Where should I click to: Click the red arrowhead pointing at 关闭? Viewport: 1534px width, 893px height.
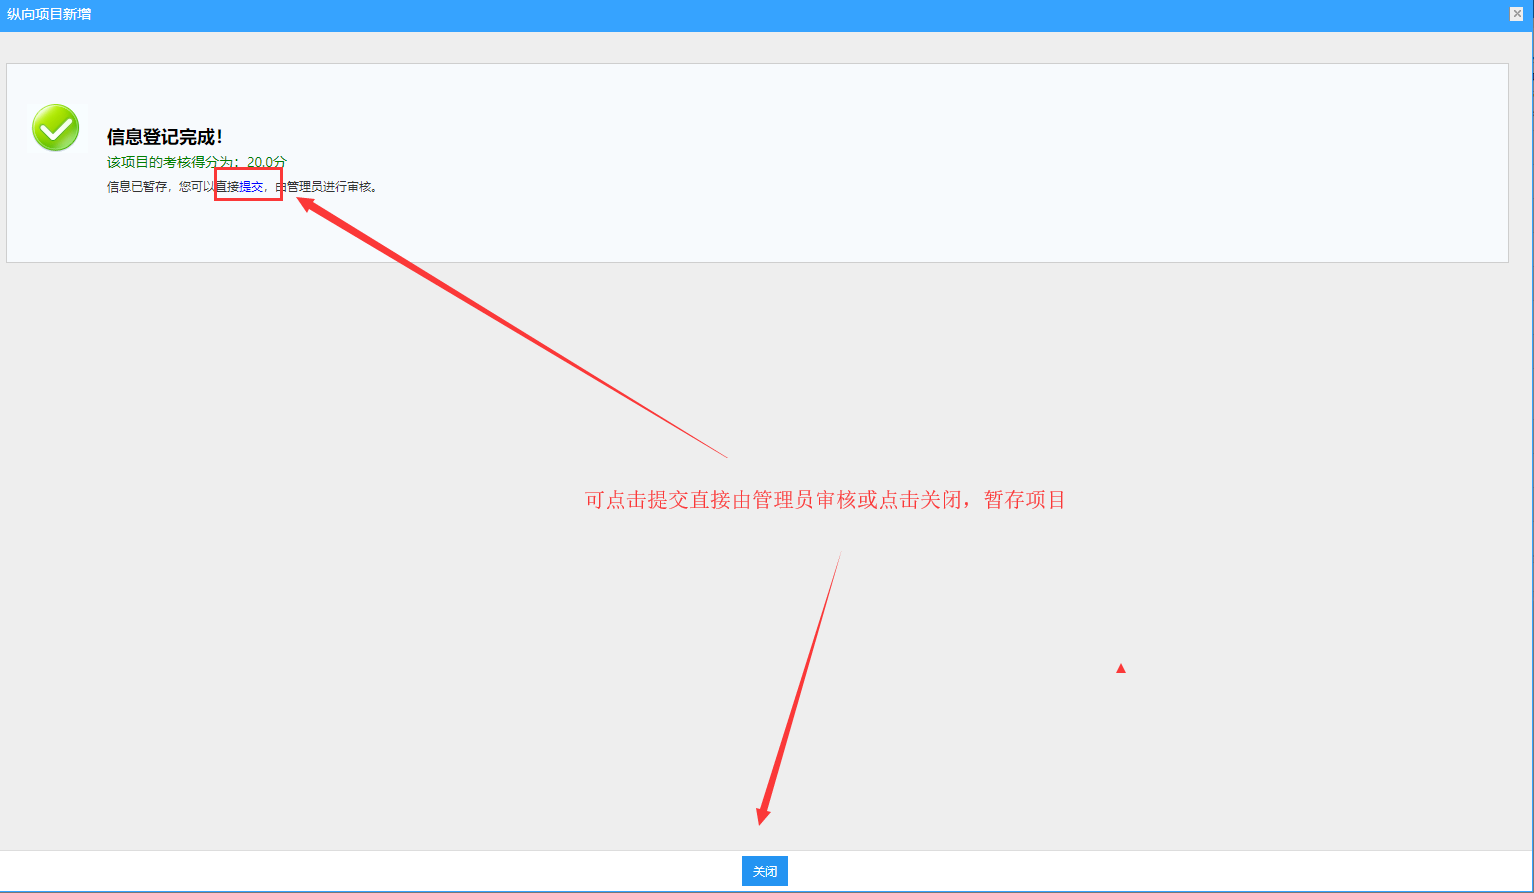(x=763, y=815)
